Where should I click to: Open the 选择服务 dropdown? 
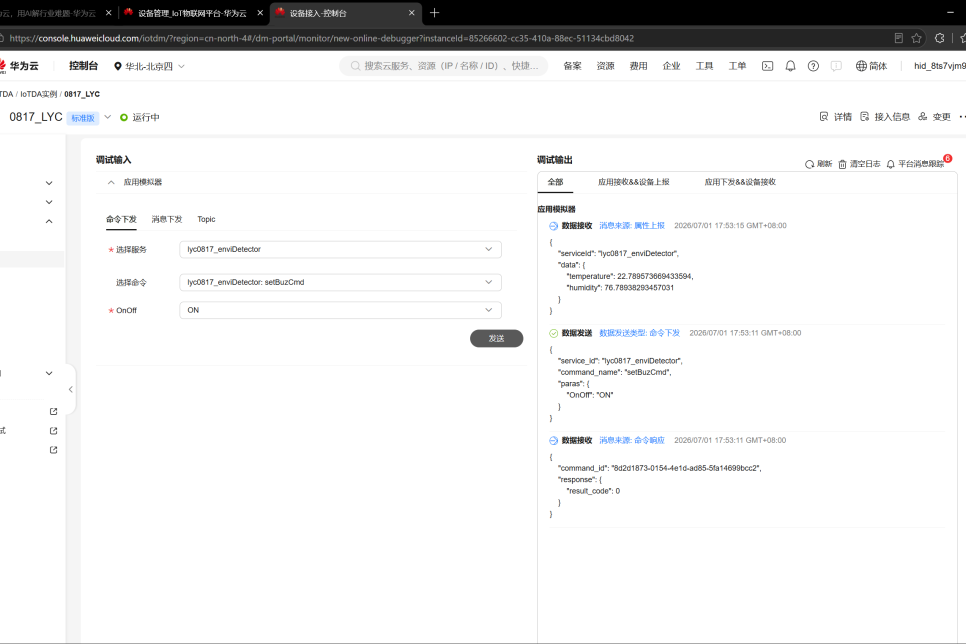tap(340, 250)
